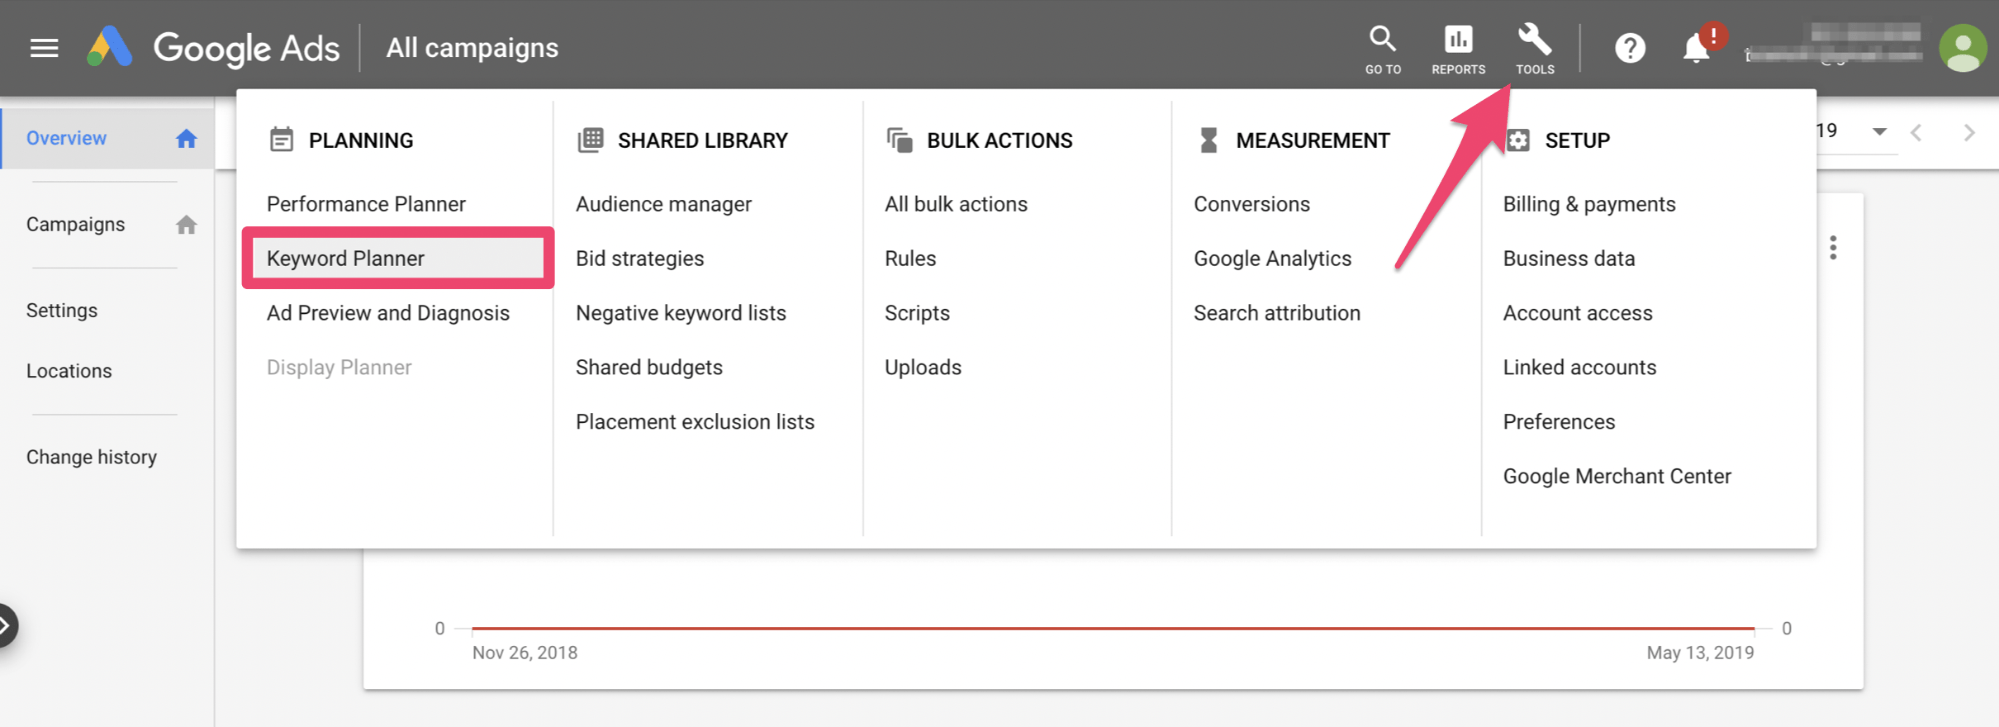Open Billing & payments
Image resolution: width=1999 pixels, height=727 pixels.
coord(1589,204)
